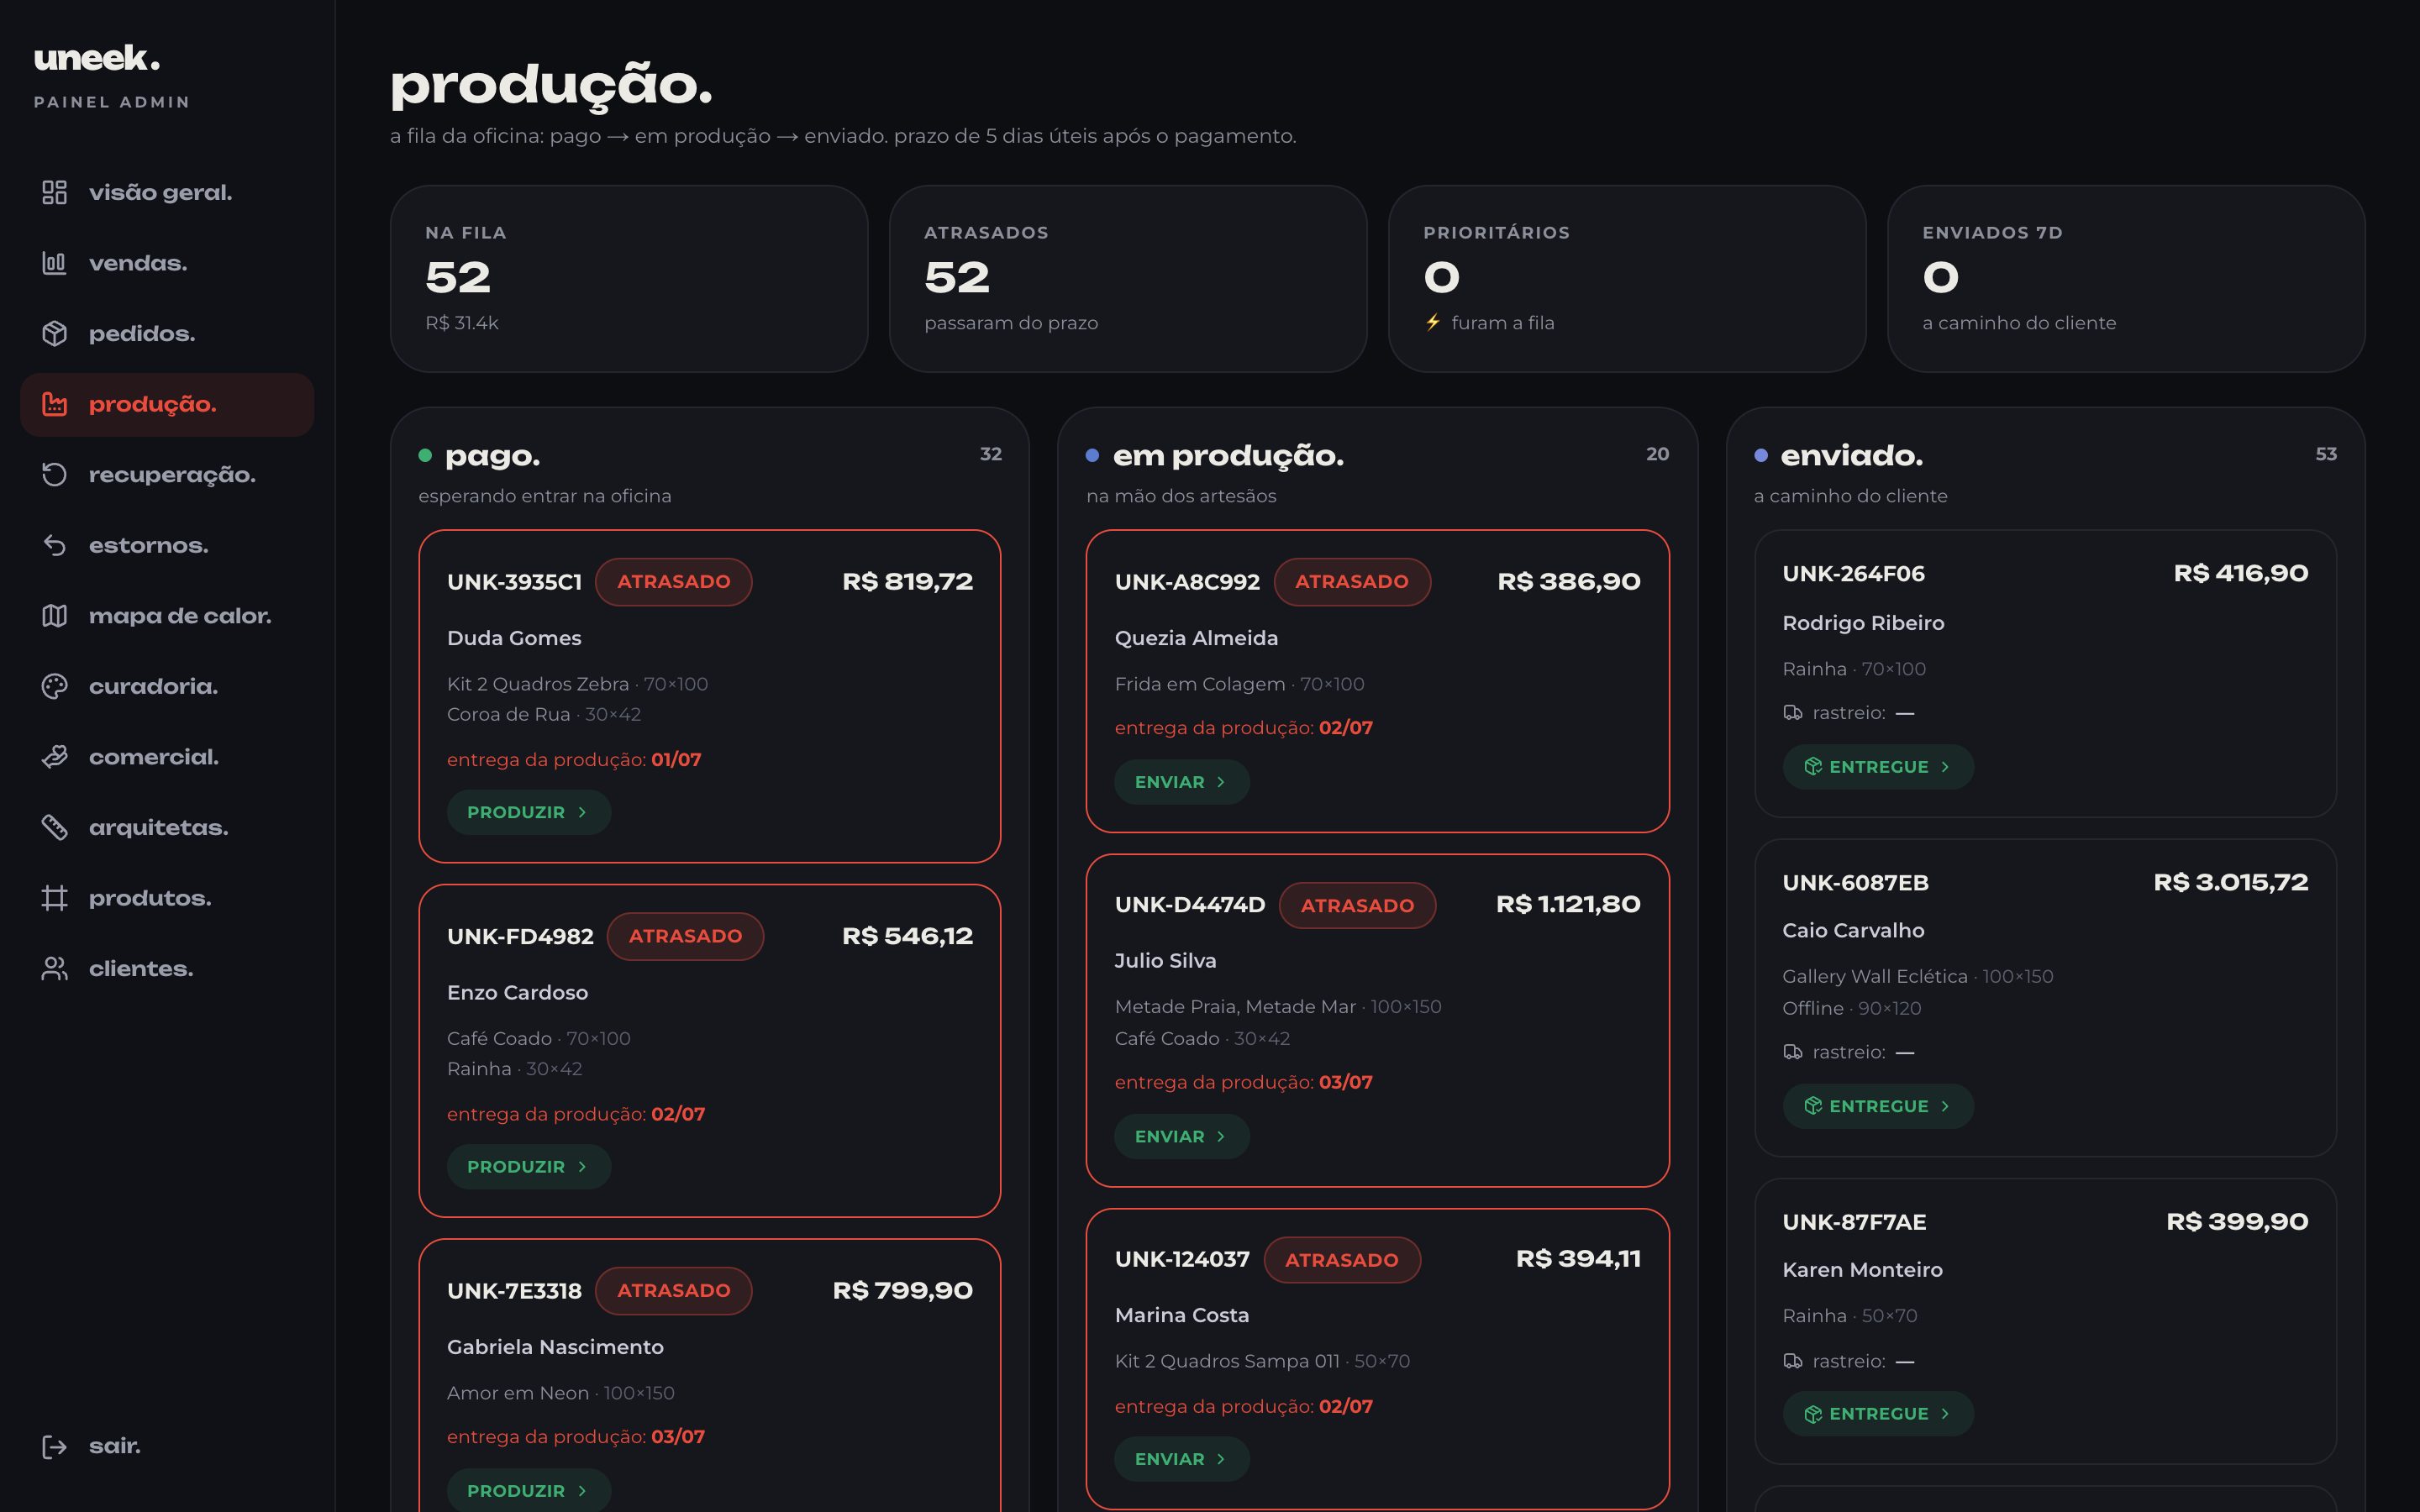Click the mapa de calor map icon
This screenshot has width=2420, height=1512.
(x=54, y=615)
